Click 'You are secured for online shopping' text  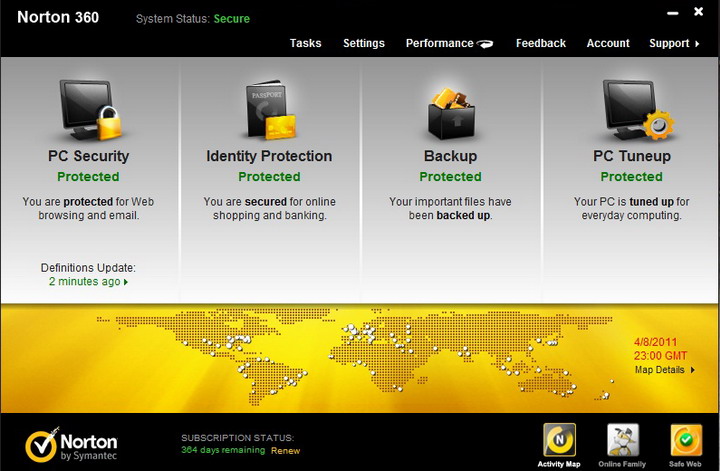coord(270,208)
